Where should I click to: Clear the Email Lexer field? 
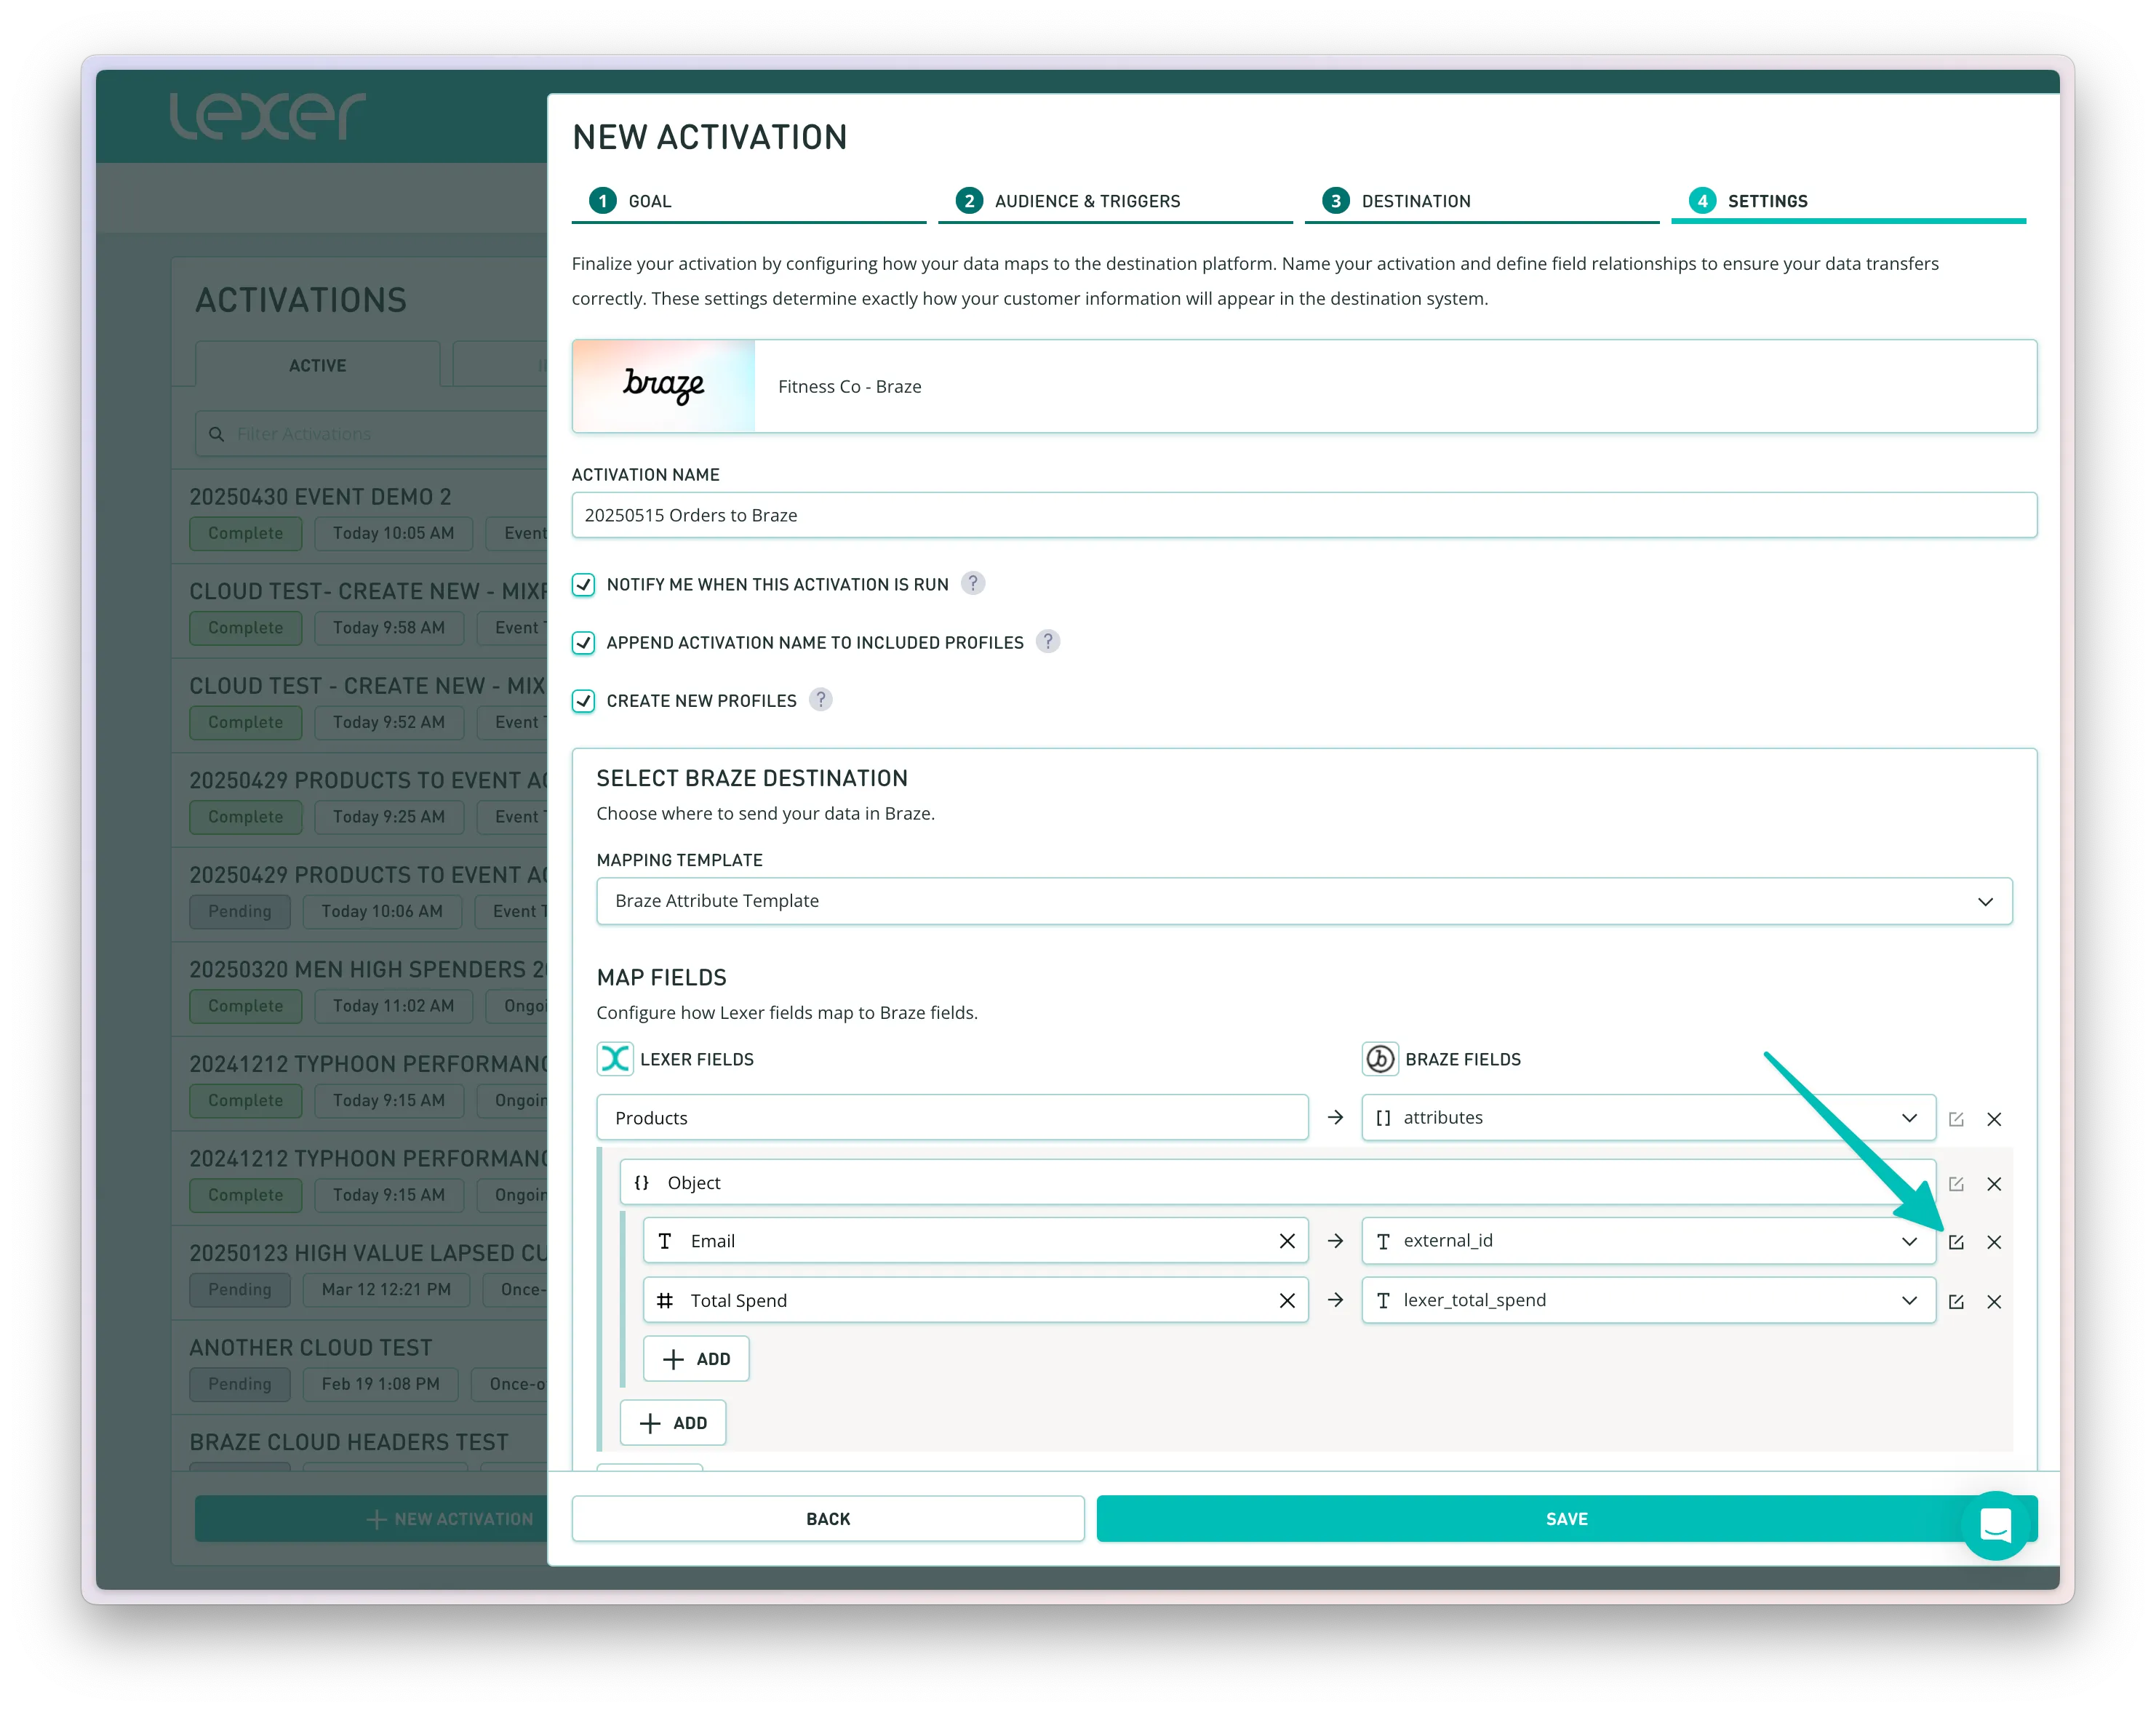pos(1287,1241)
